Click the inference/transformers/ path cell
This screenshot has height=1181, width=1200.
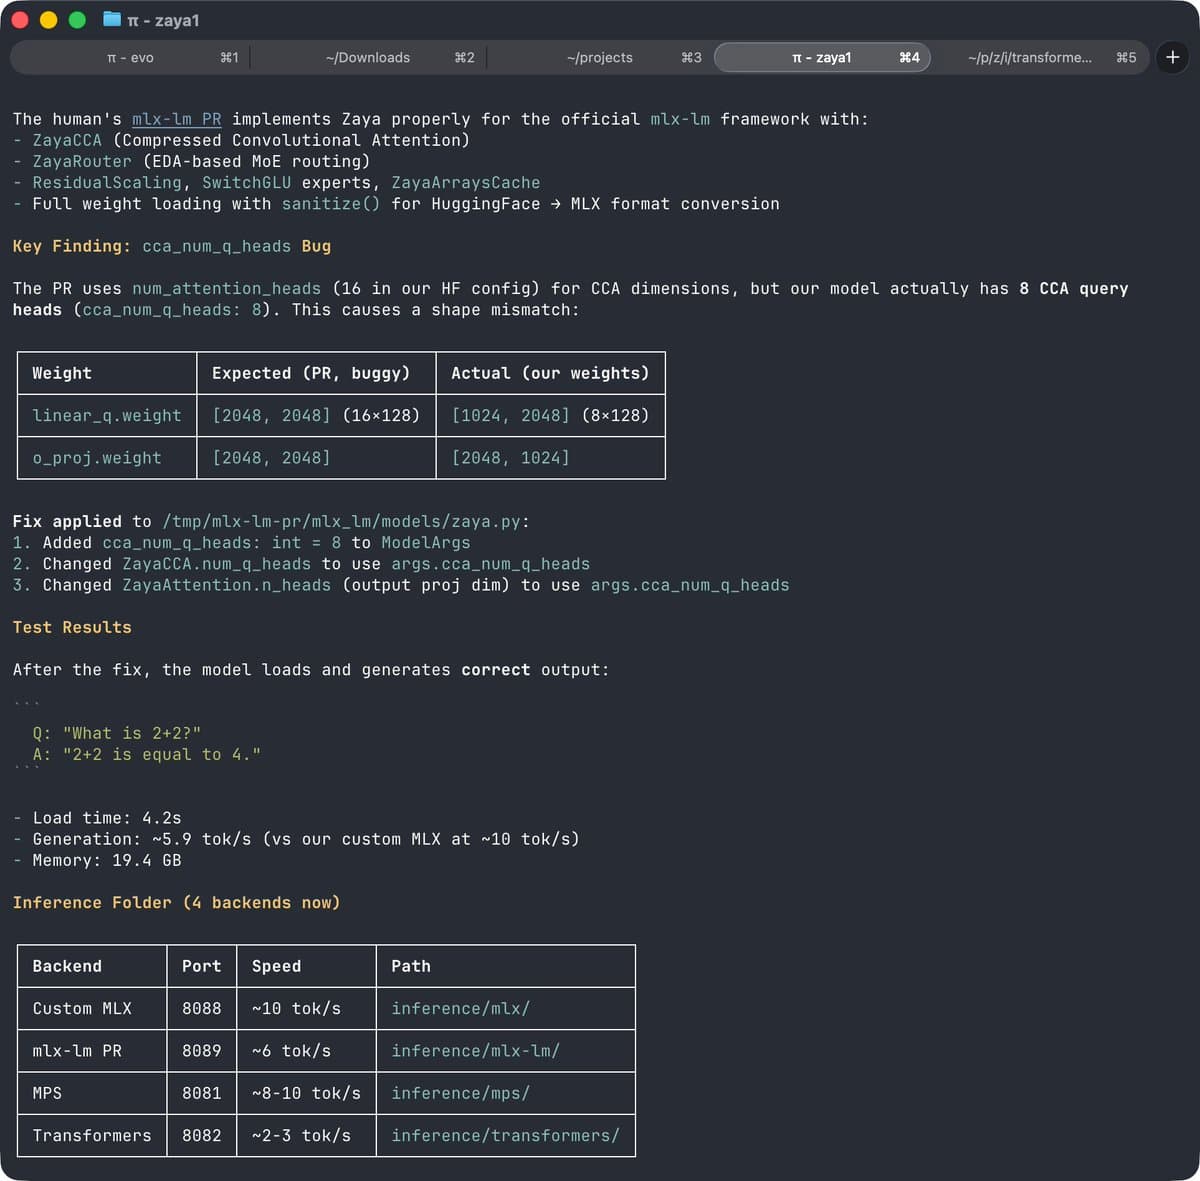506,1135
